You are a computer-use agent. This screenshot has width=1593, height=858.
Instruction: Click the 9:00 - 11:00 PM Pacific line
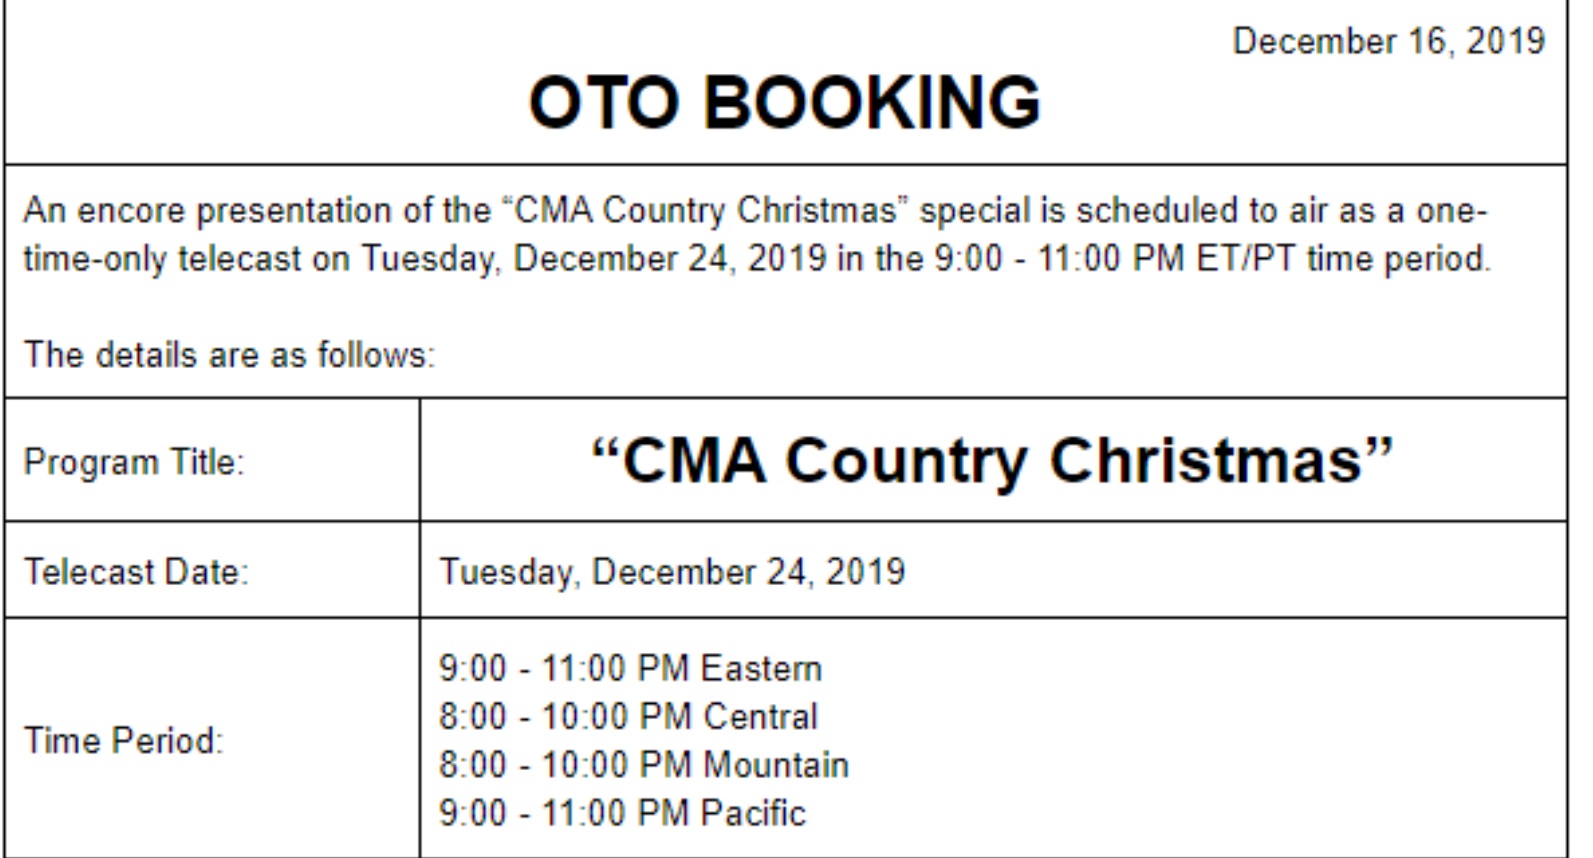(622, 813)
